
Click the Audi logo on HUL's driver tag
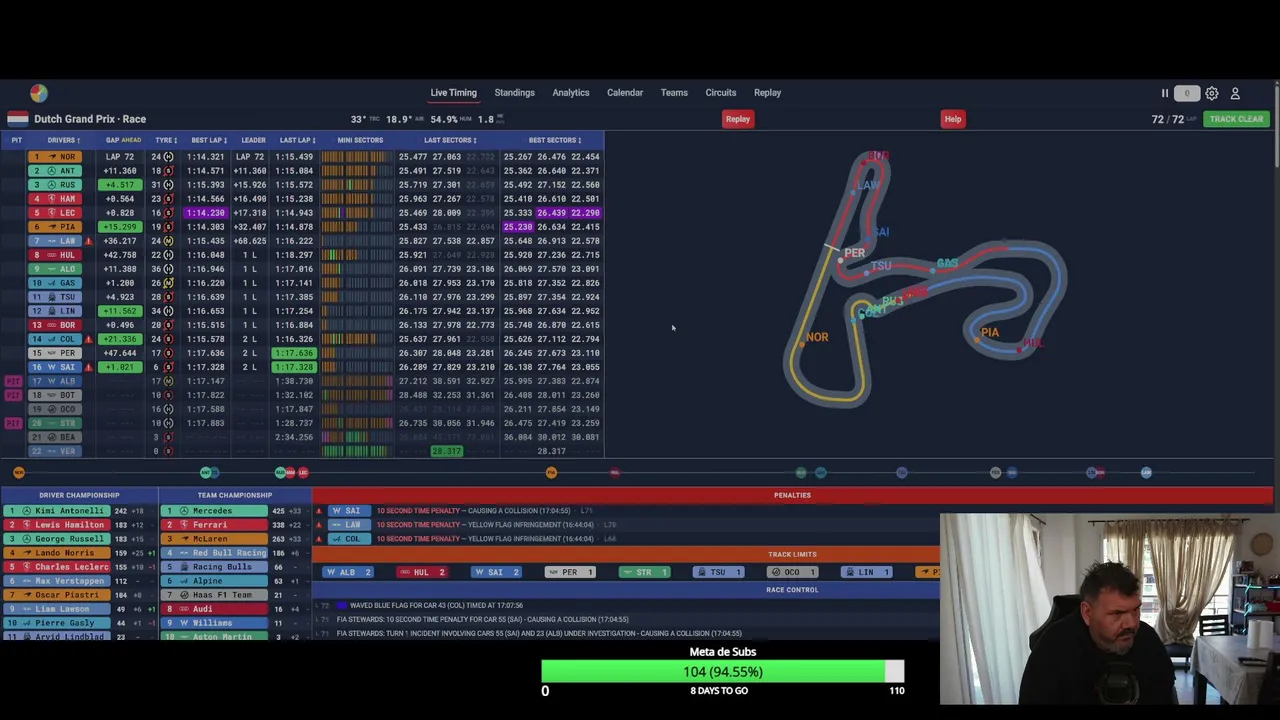pyautogui.click(x=54, y=255)
